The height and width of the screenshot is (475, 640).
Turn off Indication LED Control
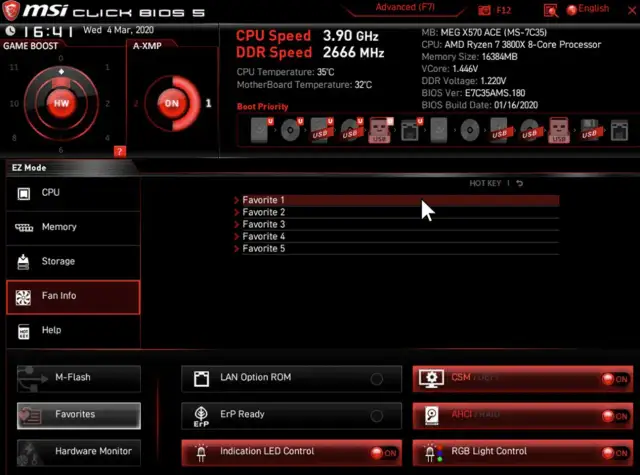point(291,453)
